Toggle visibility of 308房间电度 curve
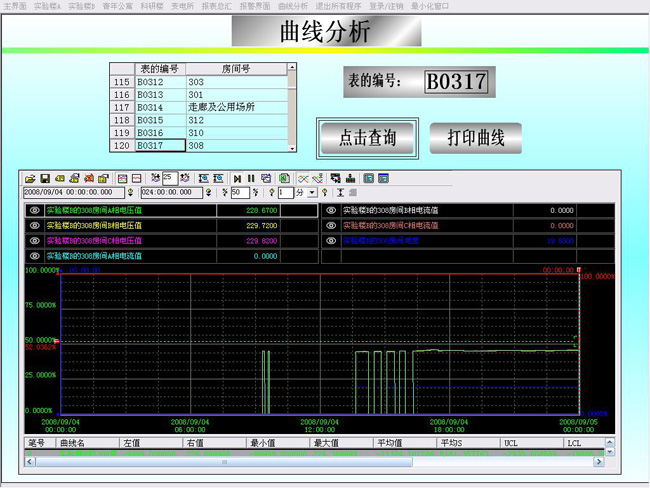 pos(331,240)
